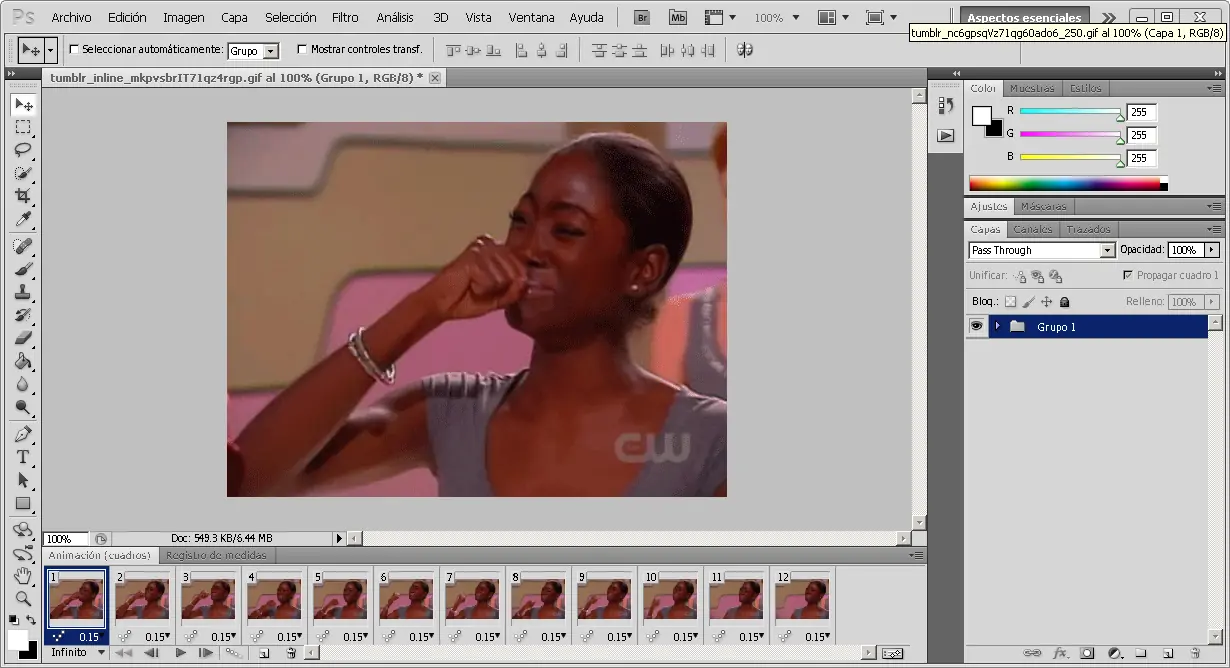
Task: Launch Bridge from the Br icon
Action: coord(644,18)
